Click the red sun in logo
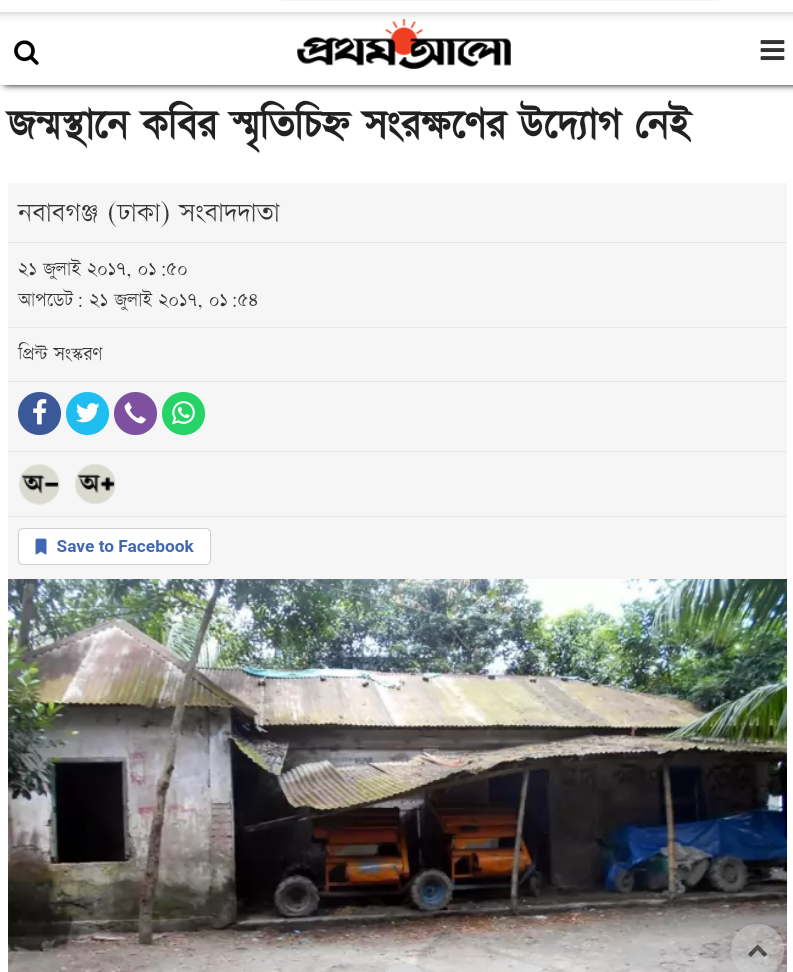The image size is (793, 972). pyautogui.click(x=404, y=37)
